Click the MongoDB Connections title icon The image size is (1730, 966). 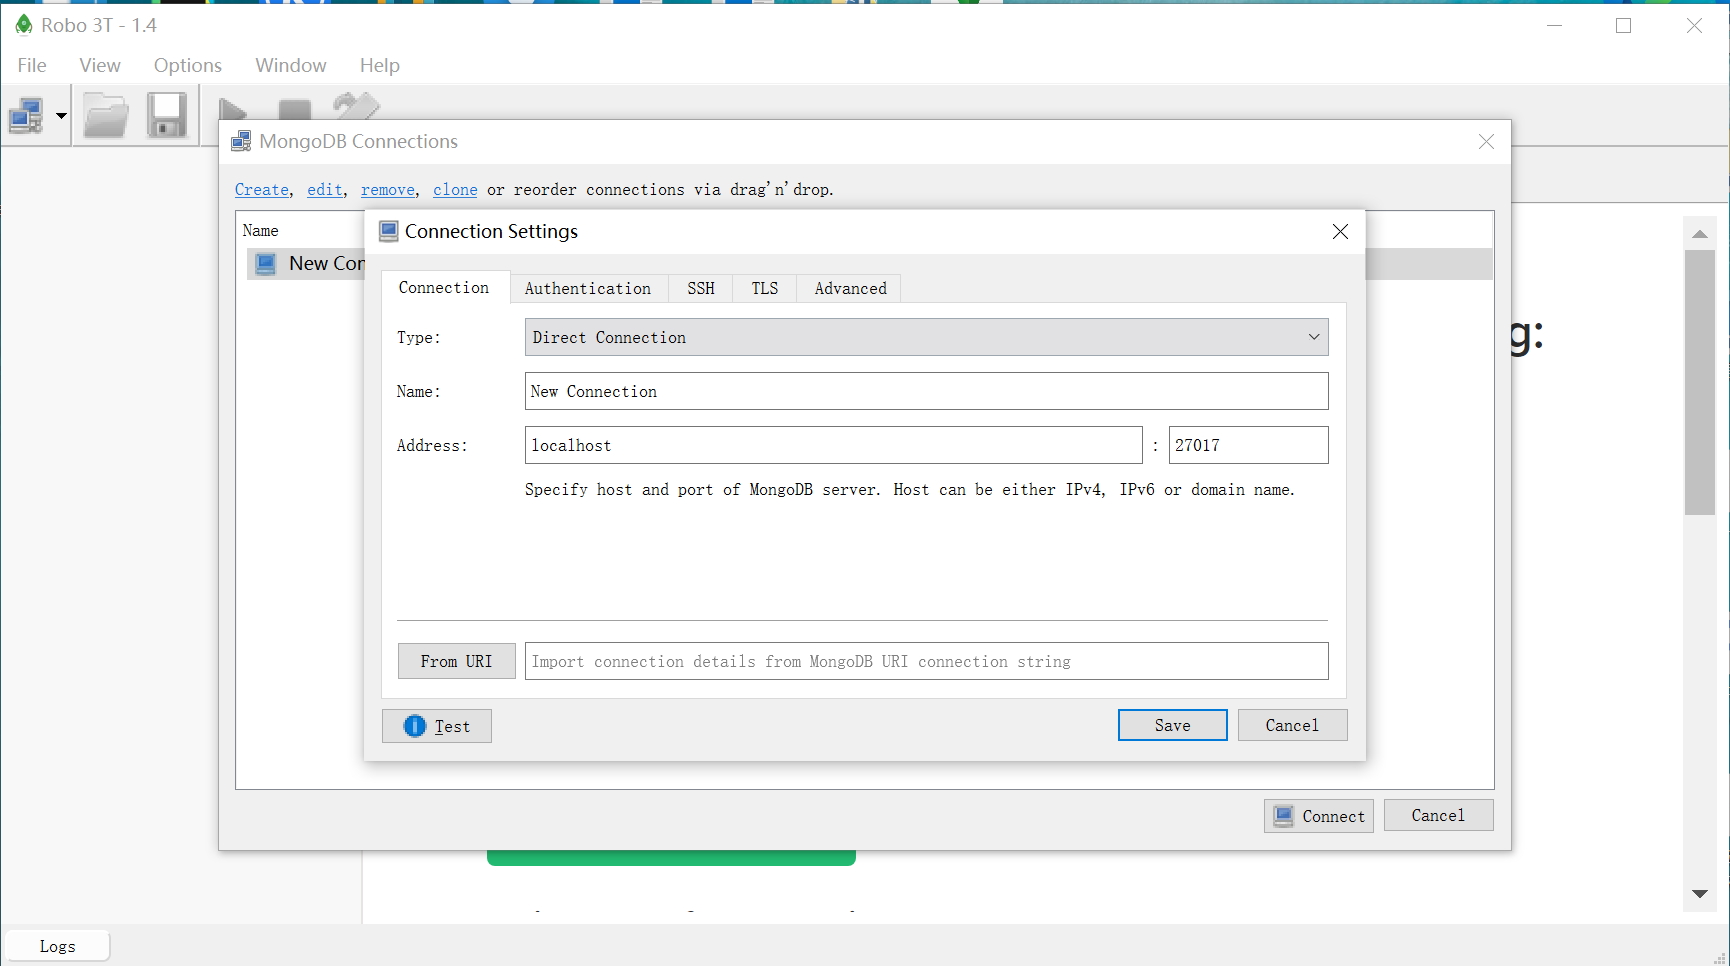241,141
